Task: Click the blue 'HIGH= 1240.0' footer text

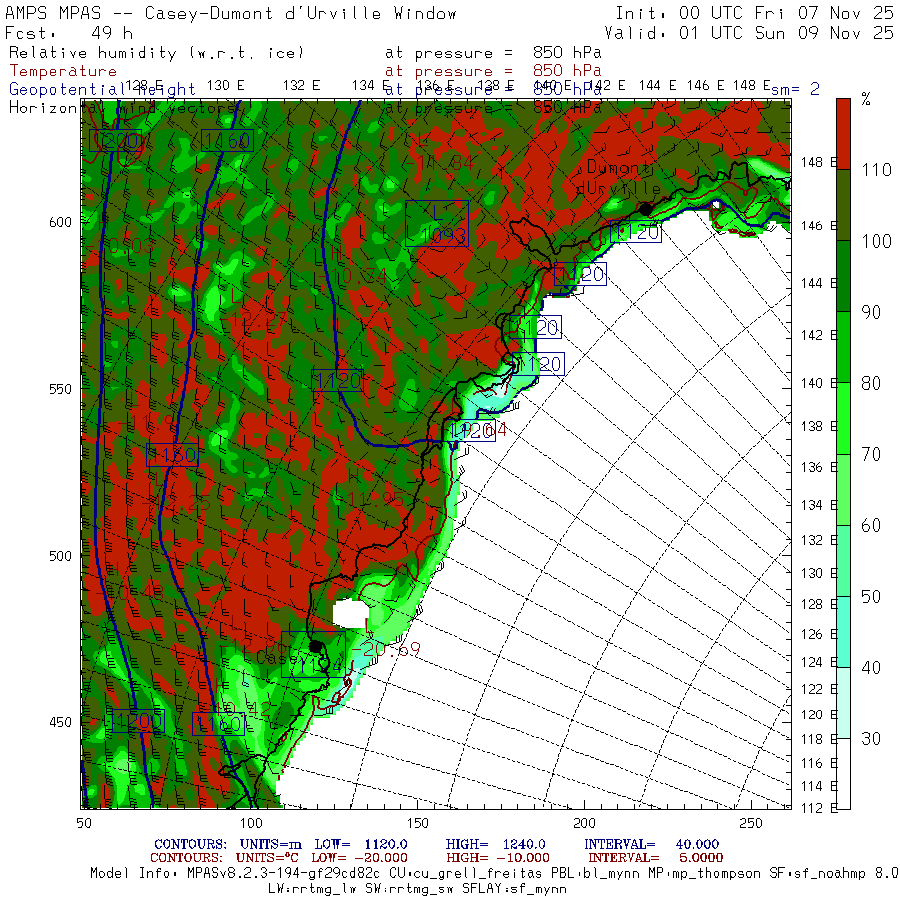Action: pyautogui.click(x=495, y=844)
